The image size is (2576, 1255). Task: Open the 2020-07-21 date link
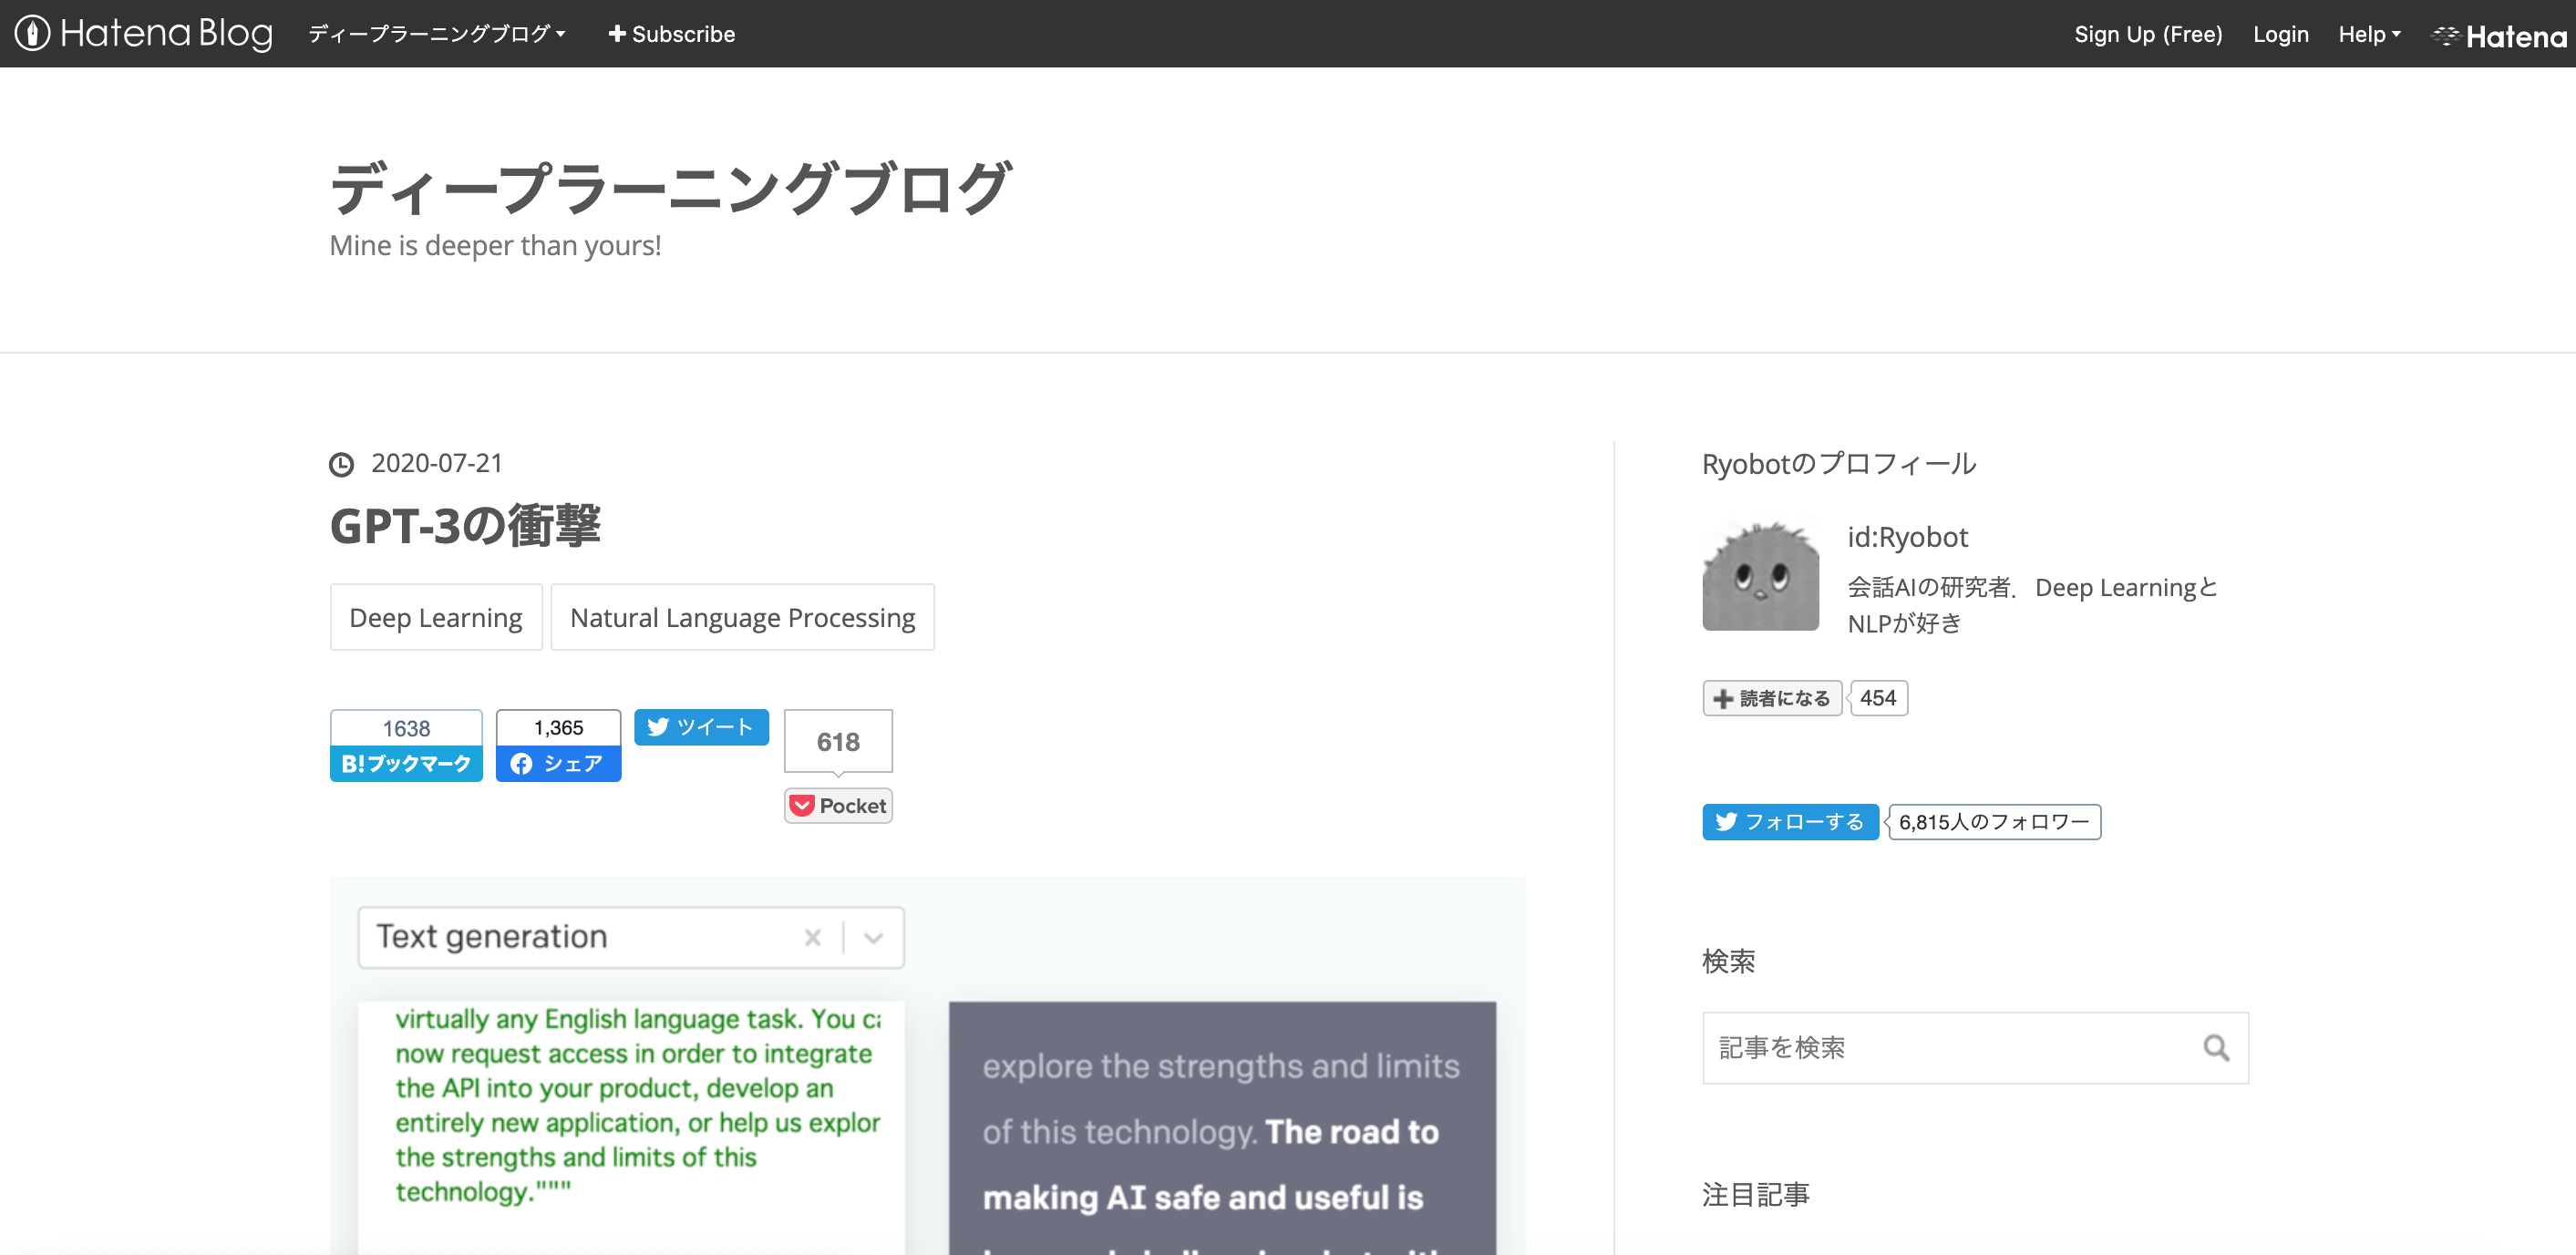(437, 463)
